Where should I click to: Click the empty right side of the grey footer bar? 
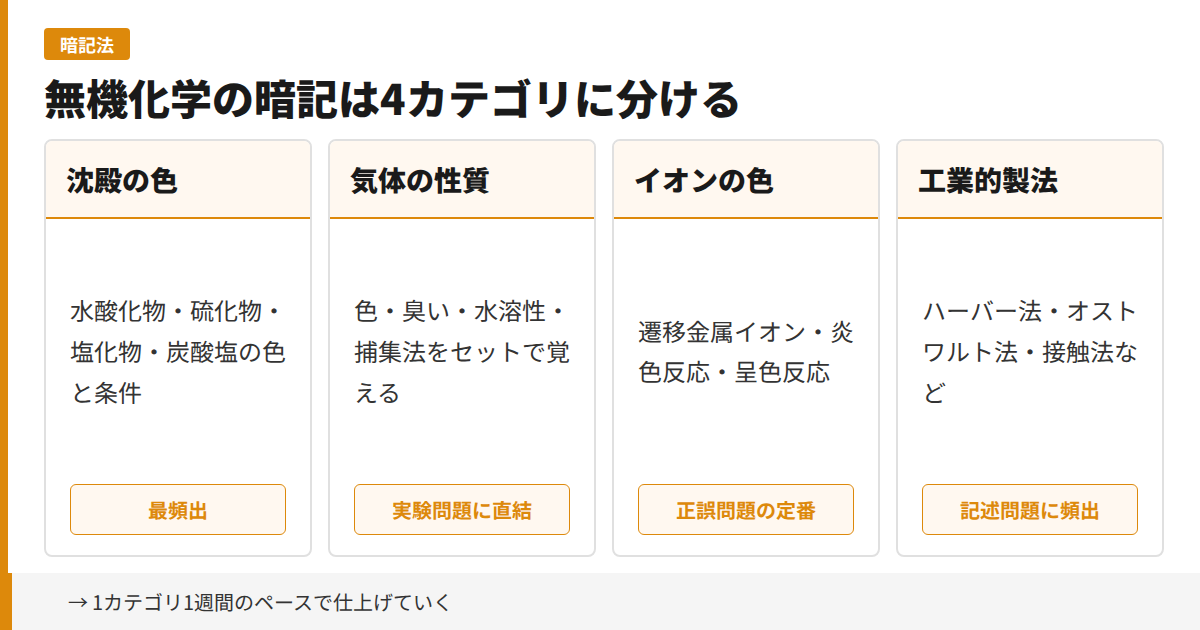pos(900,602)
